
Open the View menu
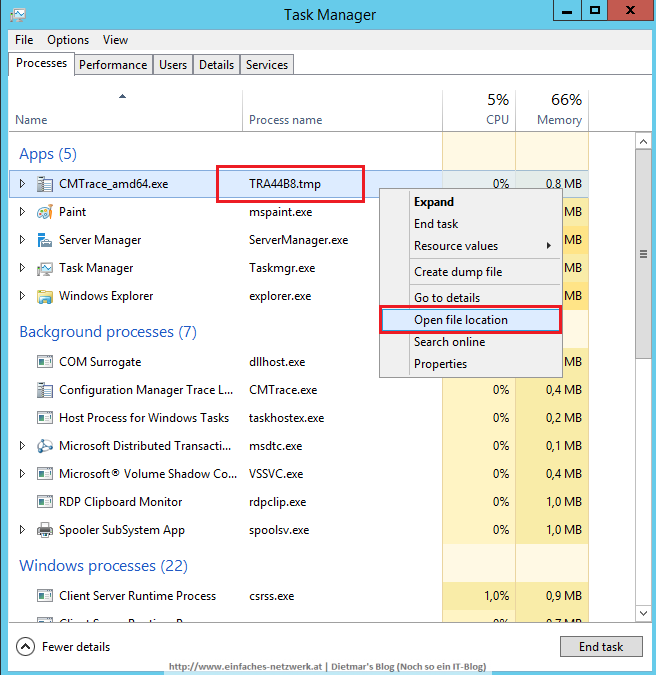coord(115,40)
